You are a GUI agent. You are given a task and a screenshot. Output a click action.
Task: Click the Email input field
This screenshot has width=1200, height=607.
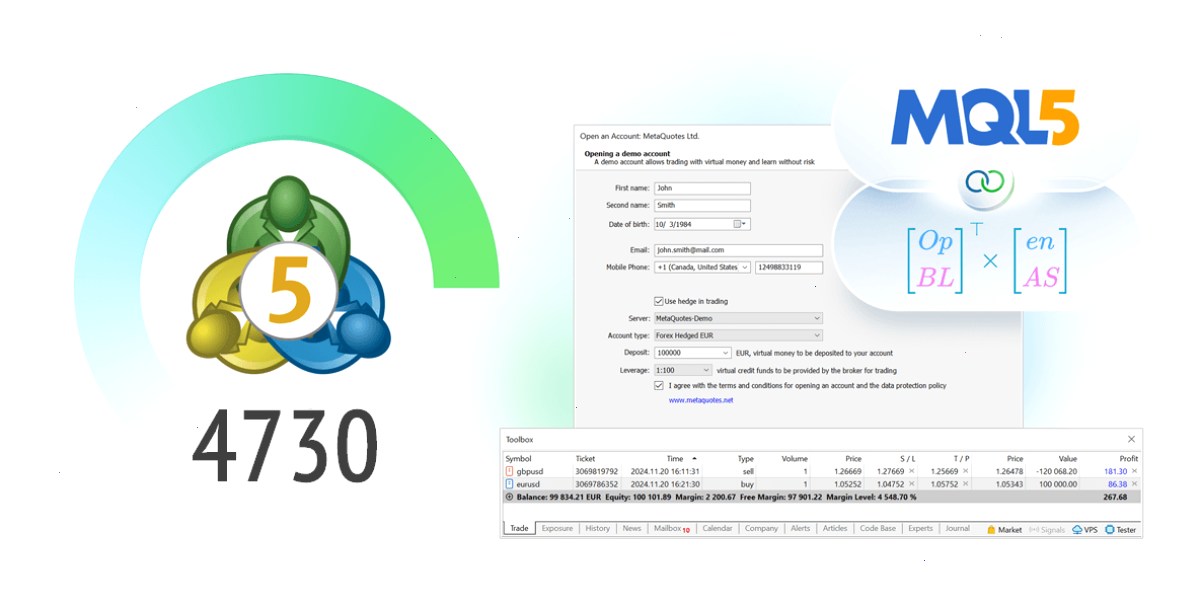click(738, 250)
